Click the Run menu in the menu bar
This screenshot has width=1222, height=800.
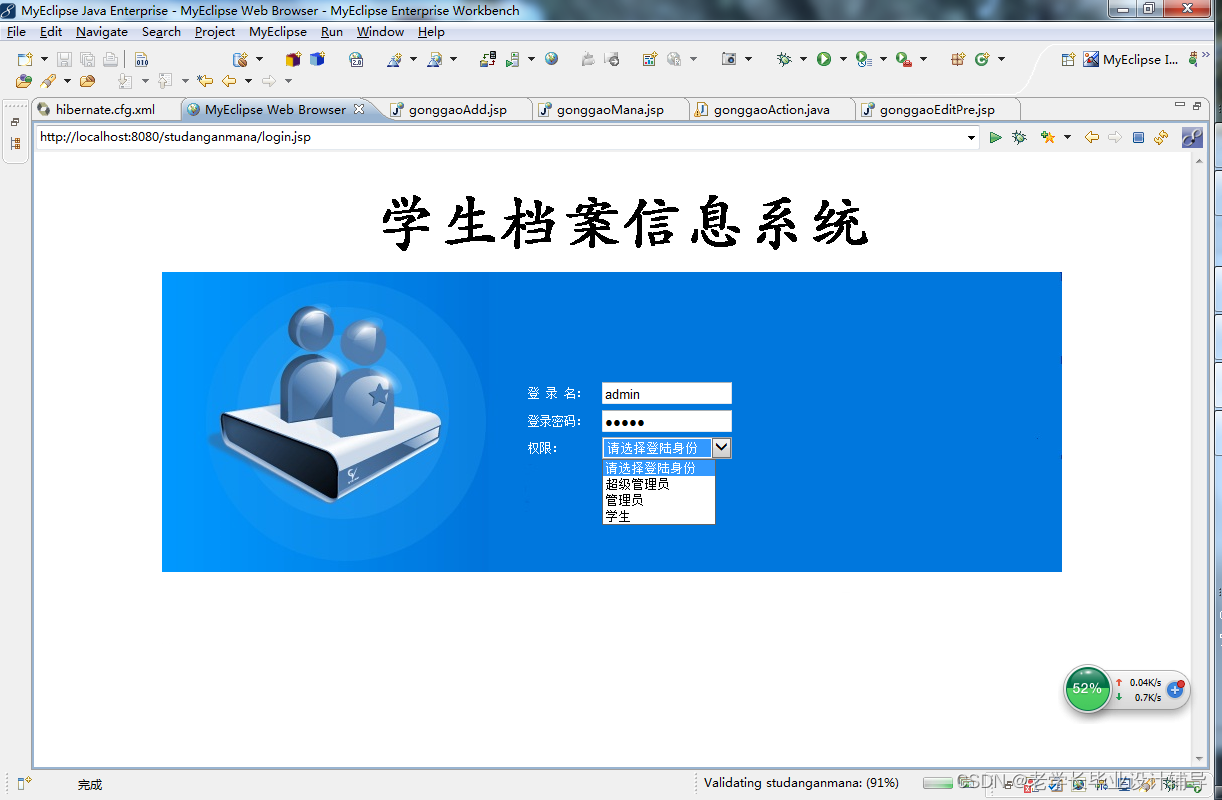pyautogui.click(x=331, y=31)
